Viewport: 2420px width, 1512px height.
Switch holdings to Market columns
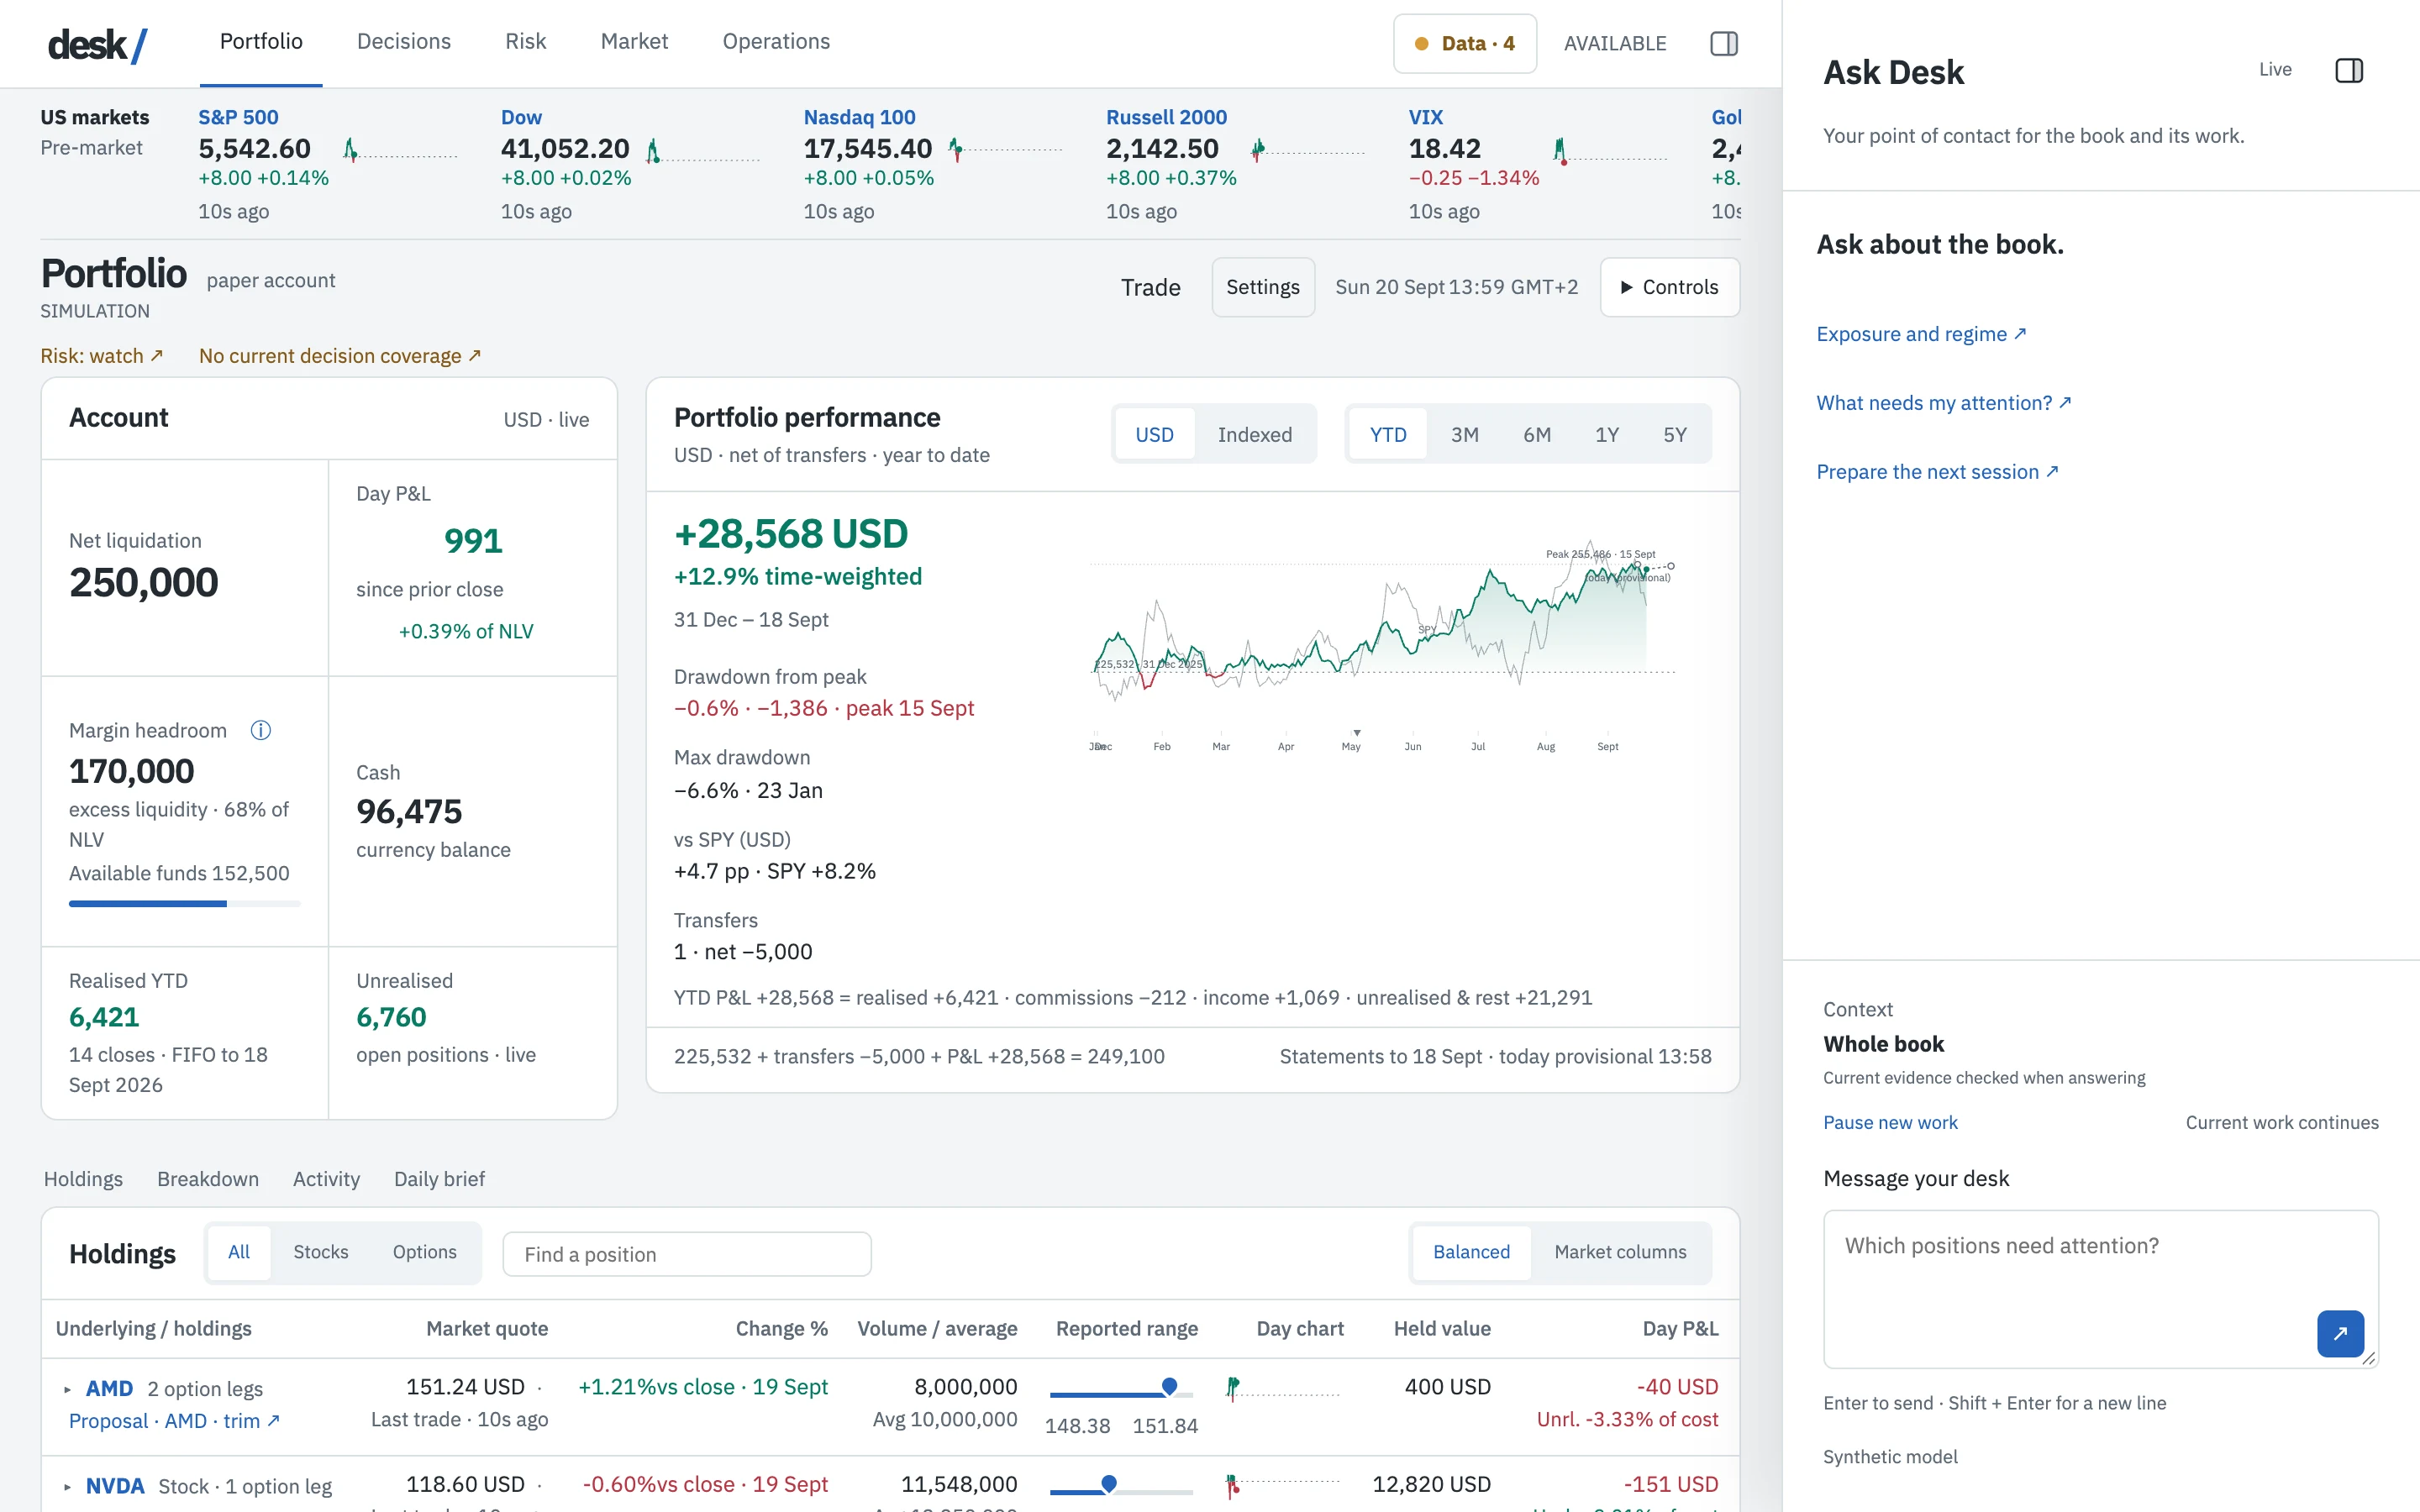[x=1620, y=1252]
